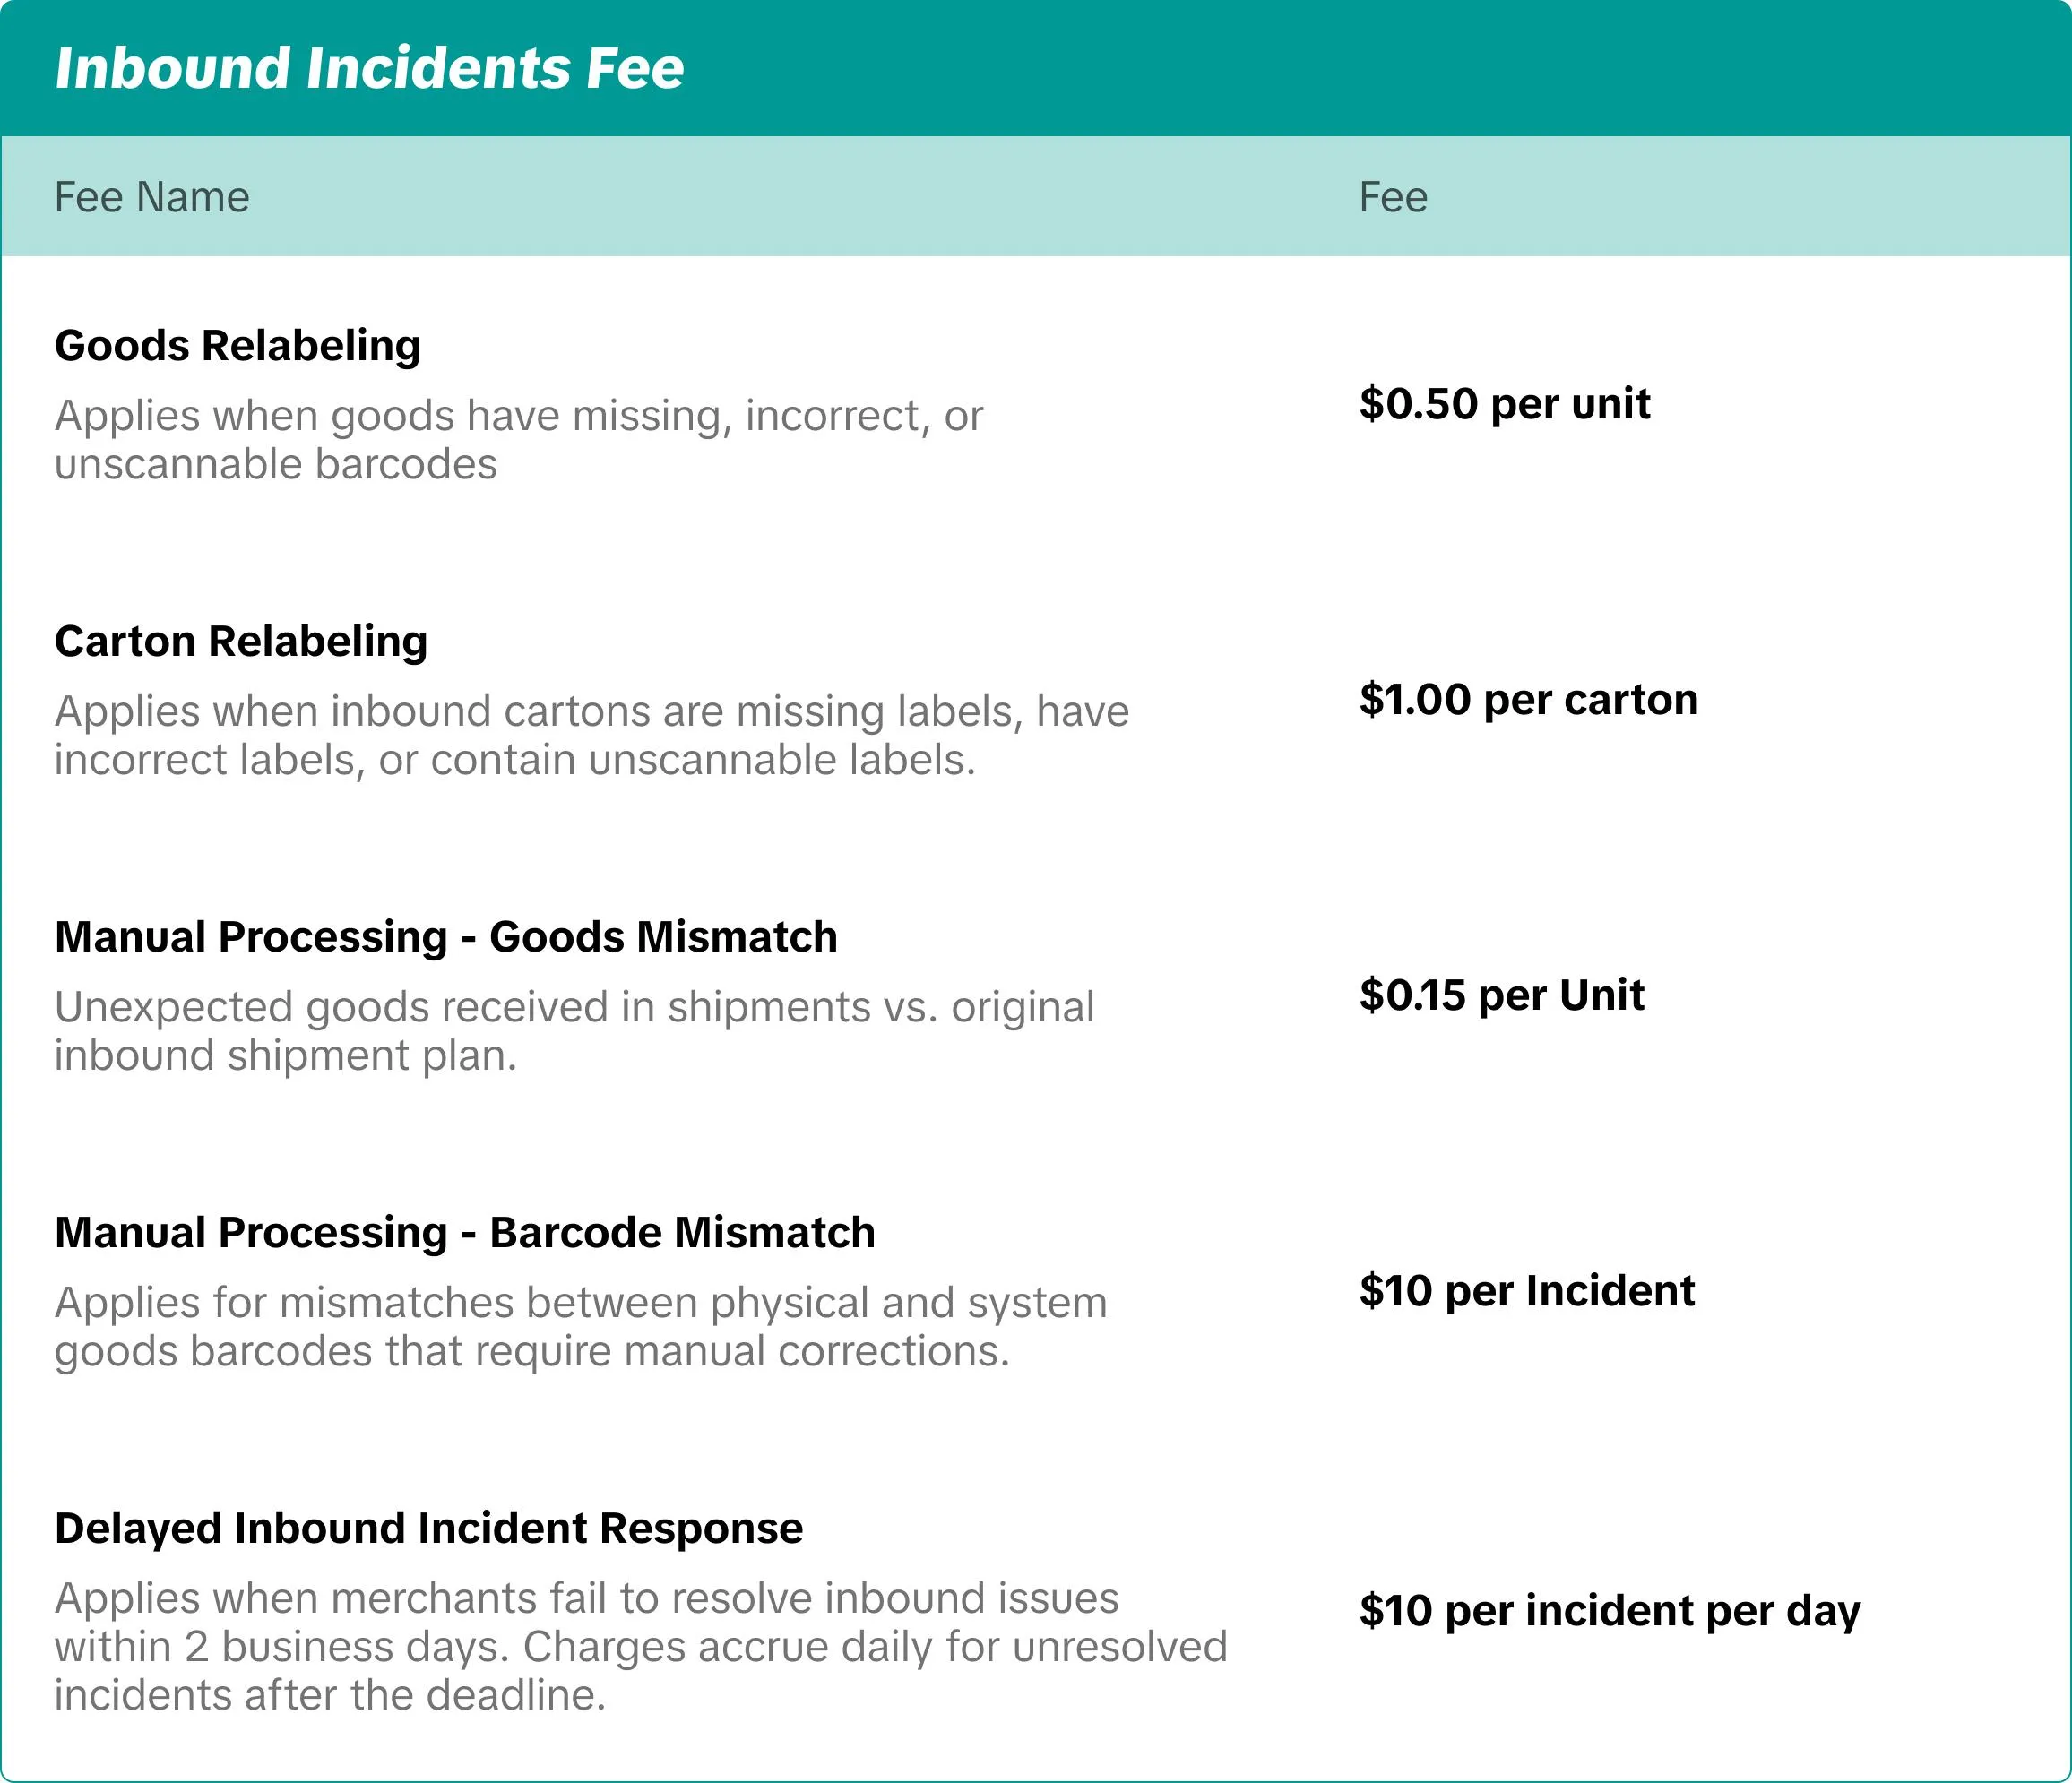2072x1783 pixels.
Task: Select the Carton Relabeling heading
Action: (x=241, y=641)
